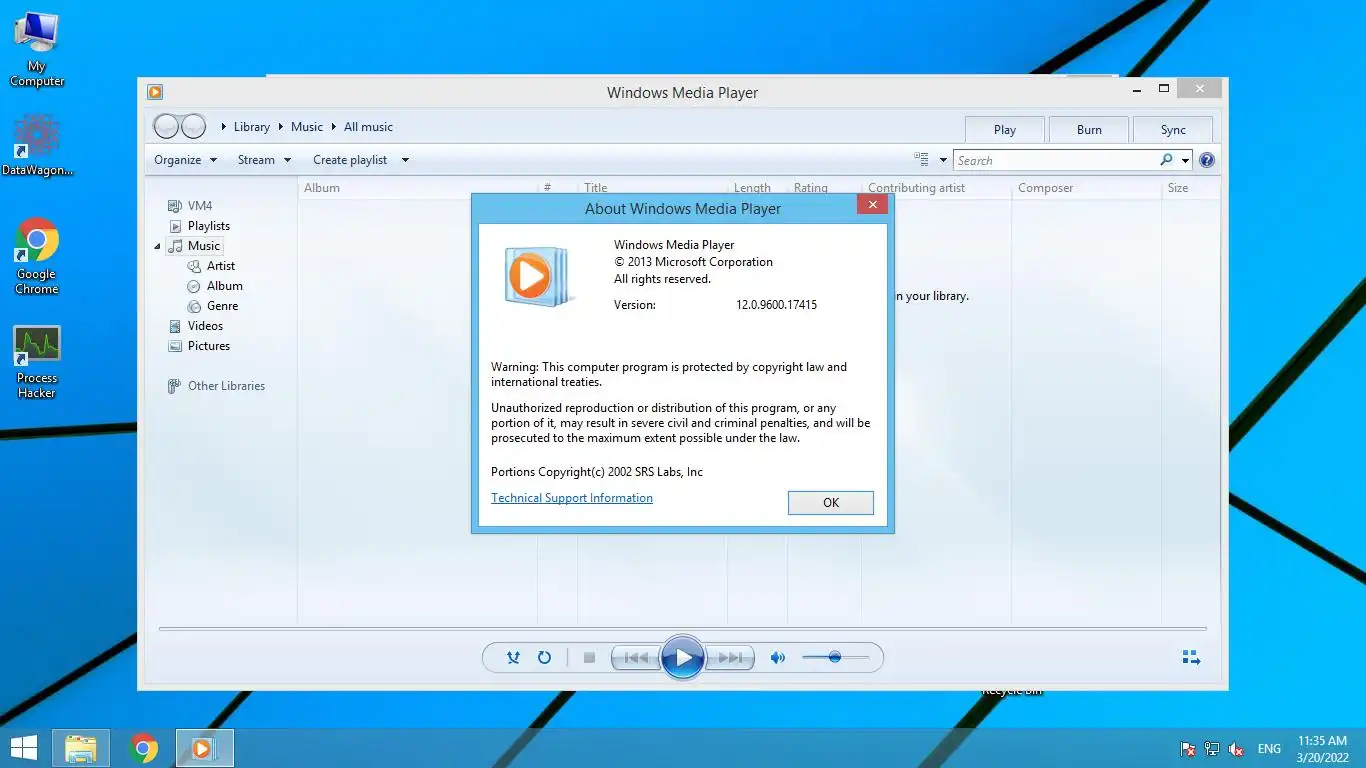Open Google Chrome from taskbar
1366x768 pixels.
pos(144,748)
